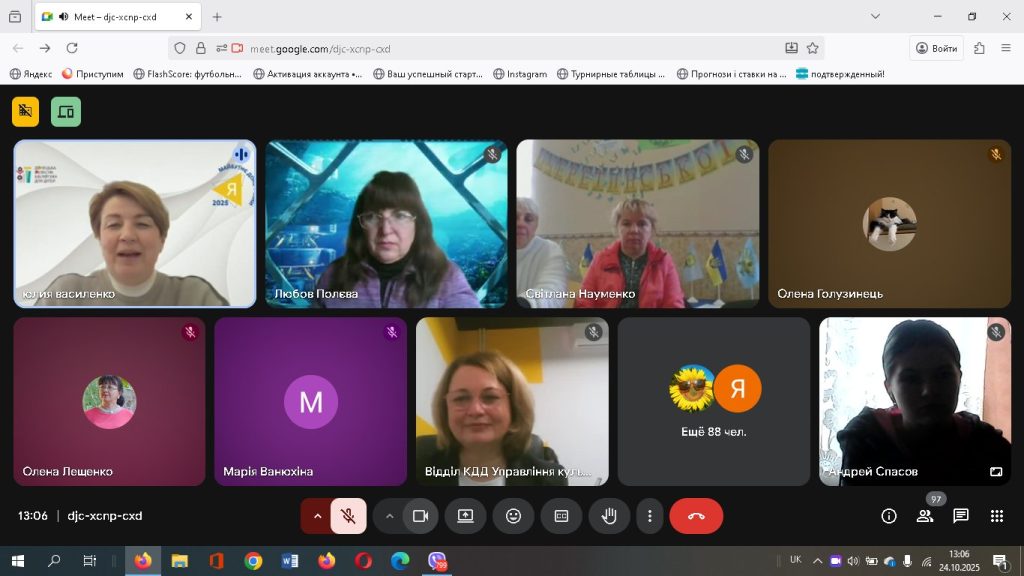Open the activities grid icon
This screenshot has width=1024, height=576.
pos(997,516)
